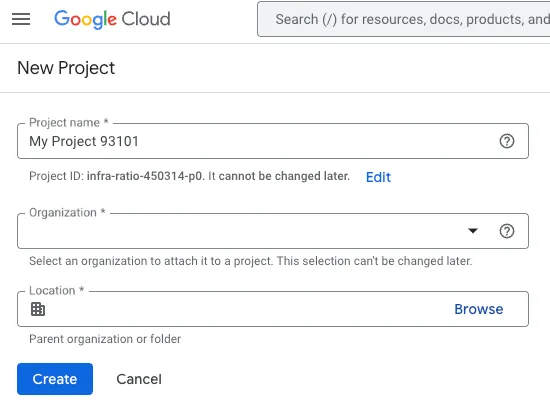Click the Location input field
The height and width of the screenshot is (405, 550).
click(273, 309)
